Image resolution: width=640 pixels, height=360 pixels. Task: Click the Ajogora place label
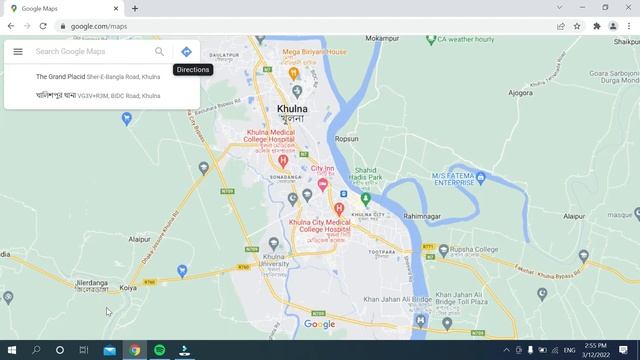click(x=520, y=93)
